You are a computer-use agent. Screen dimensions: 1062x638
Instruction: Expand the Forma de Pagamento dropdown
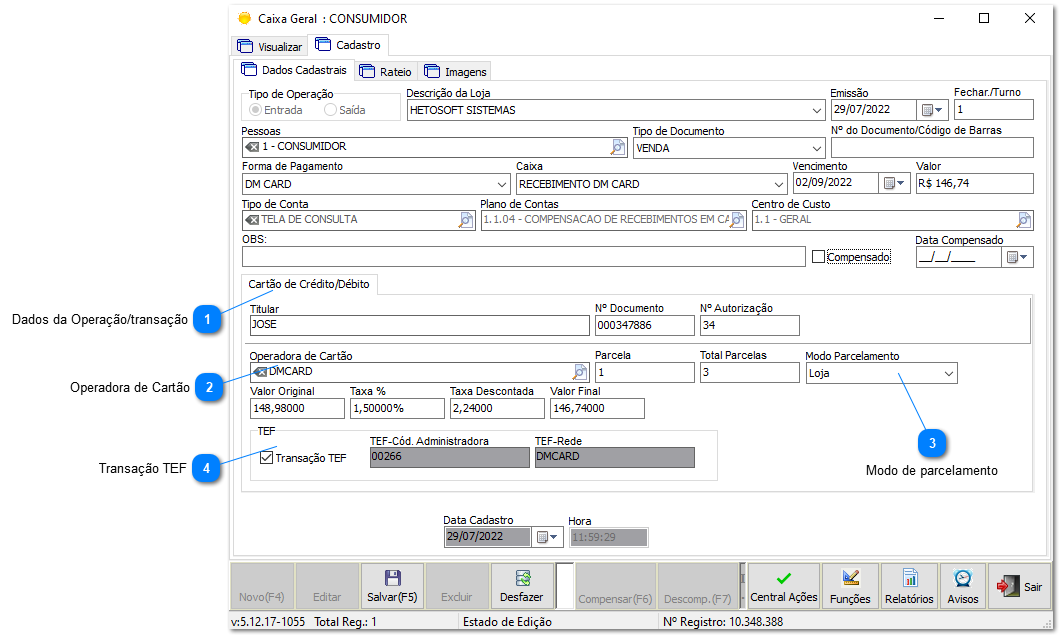[x=501, y=184]
